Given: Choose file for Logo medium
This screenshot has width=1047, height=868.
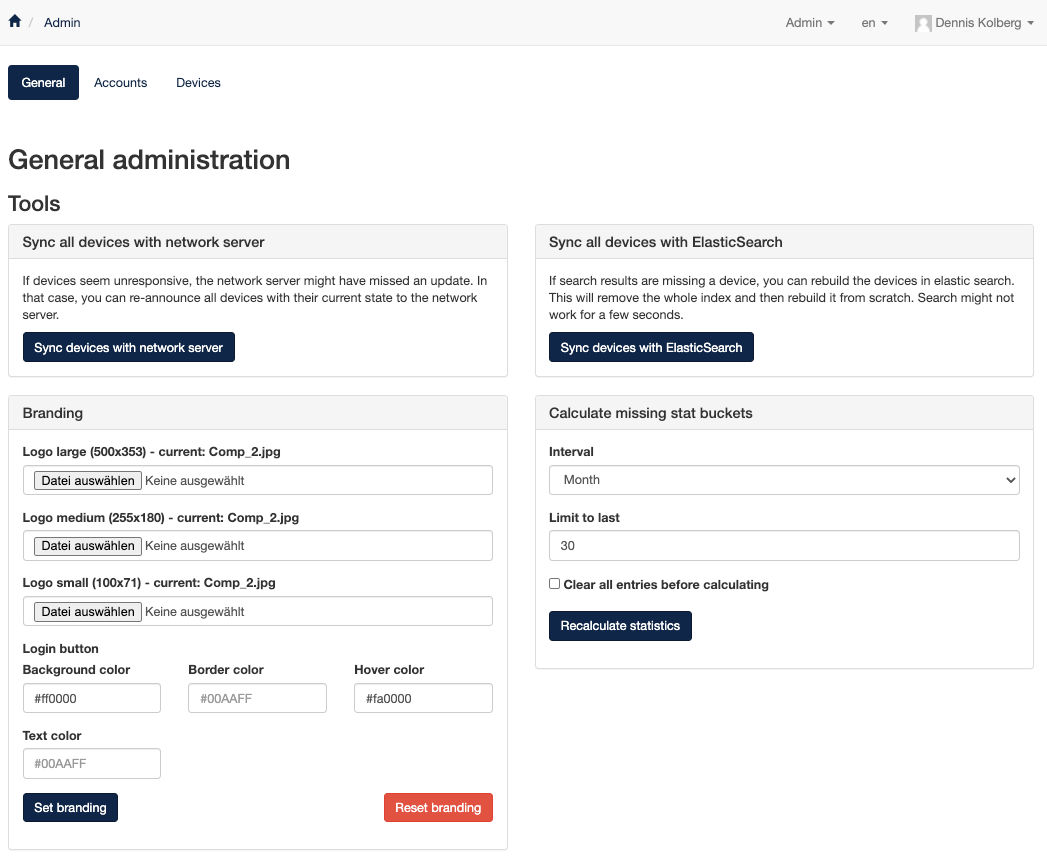Looking at the screenshot, I should point(87,546).
